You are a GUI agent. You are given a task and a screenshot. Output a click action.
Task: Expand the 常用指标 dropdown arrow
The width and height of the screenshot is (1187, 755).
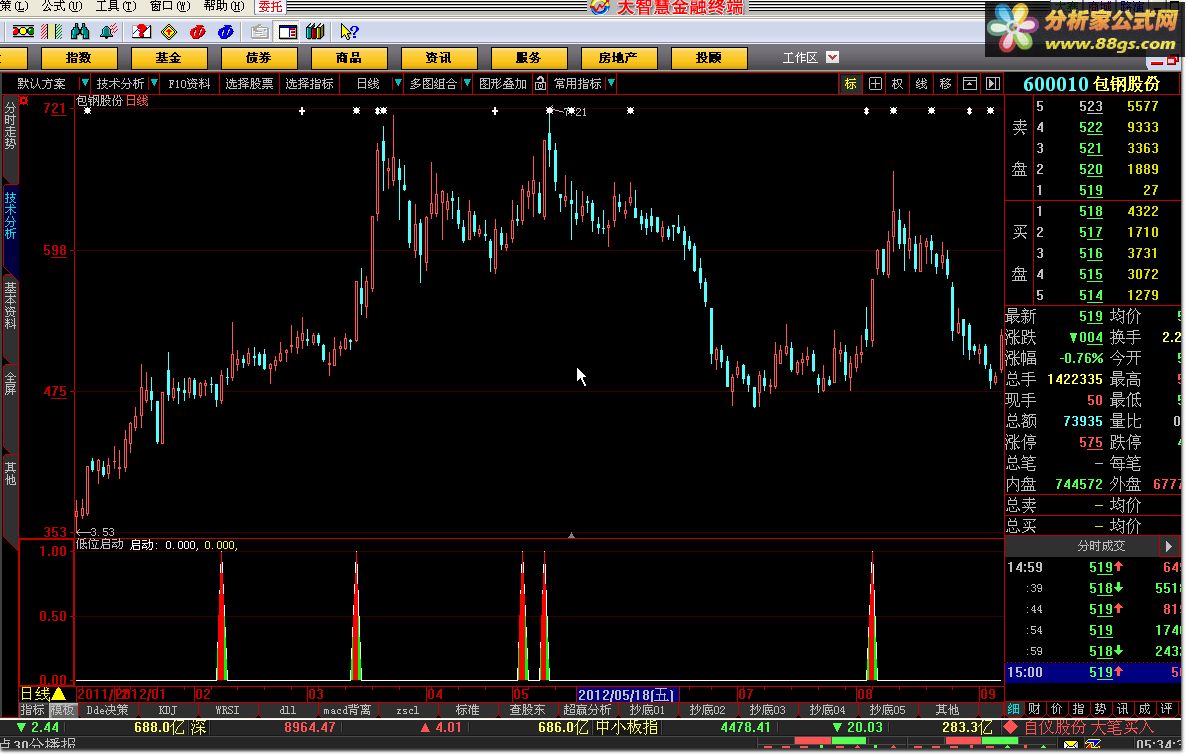point(611,83)
